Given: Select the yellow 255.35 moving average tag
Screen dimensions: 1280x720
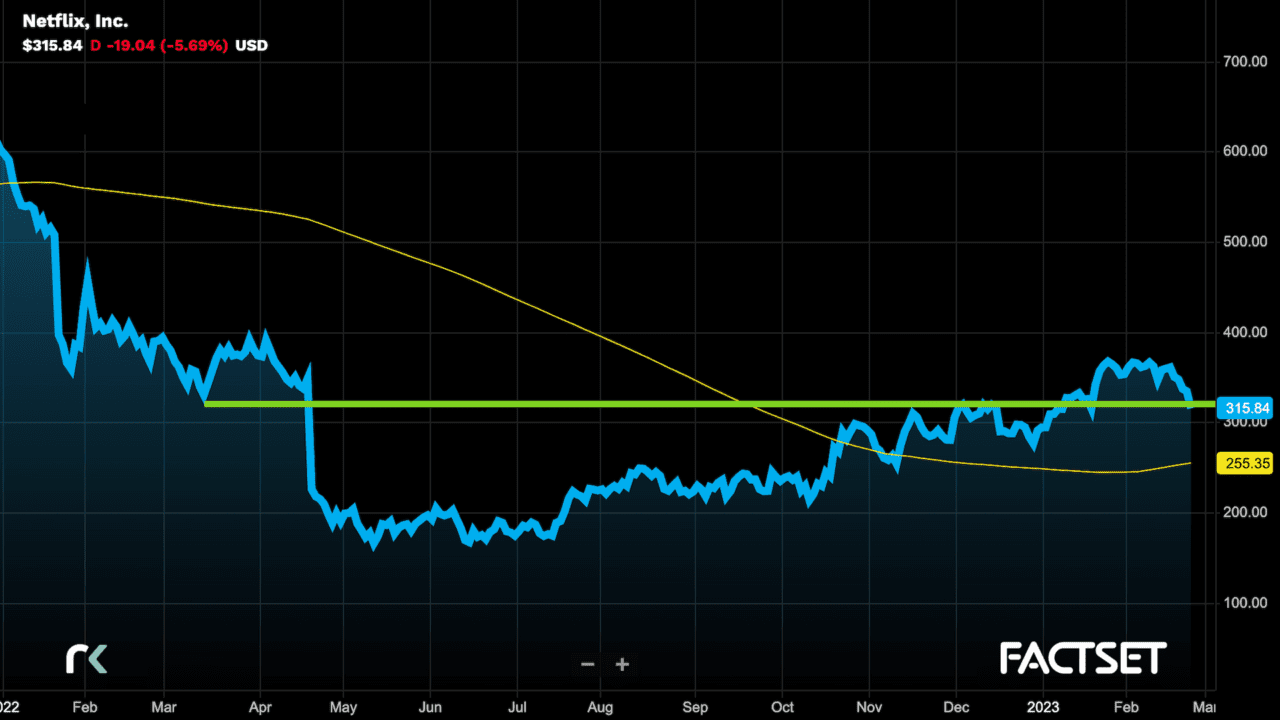Looking at the screenshot, I should [1244, 463].
